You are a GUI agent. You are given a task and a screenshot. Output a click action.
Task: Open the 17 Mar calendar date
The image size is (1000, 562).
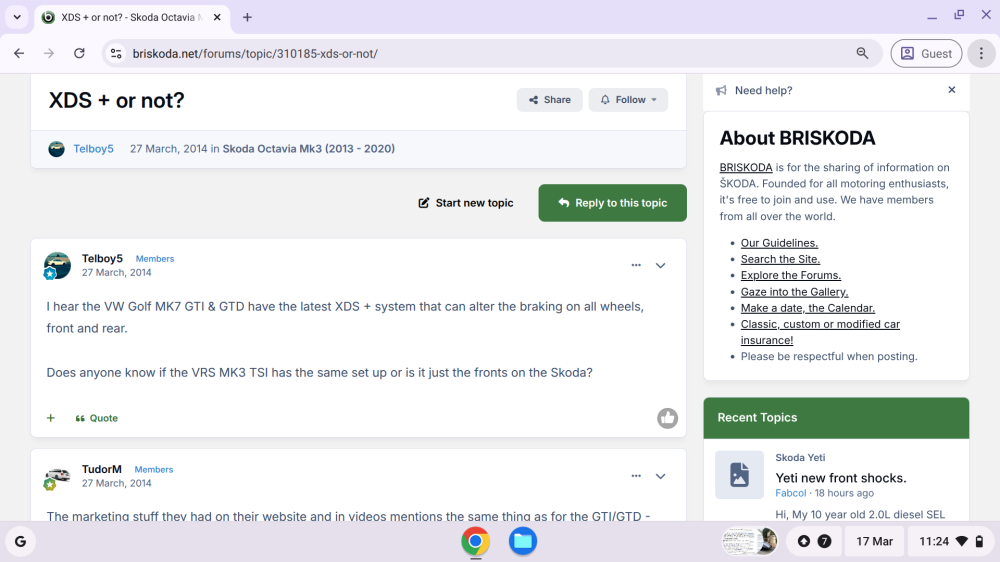click(x=874, y=542)
